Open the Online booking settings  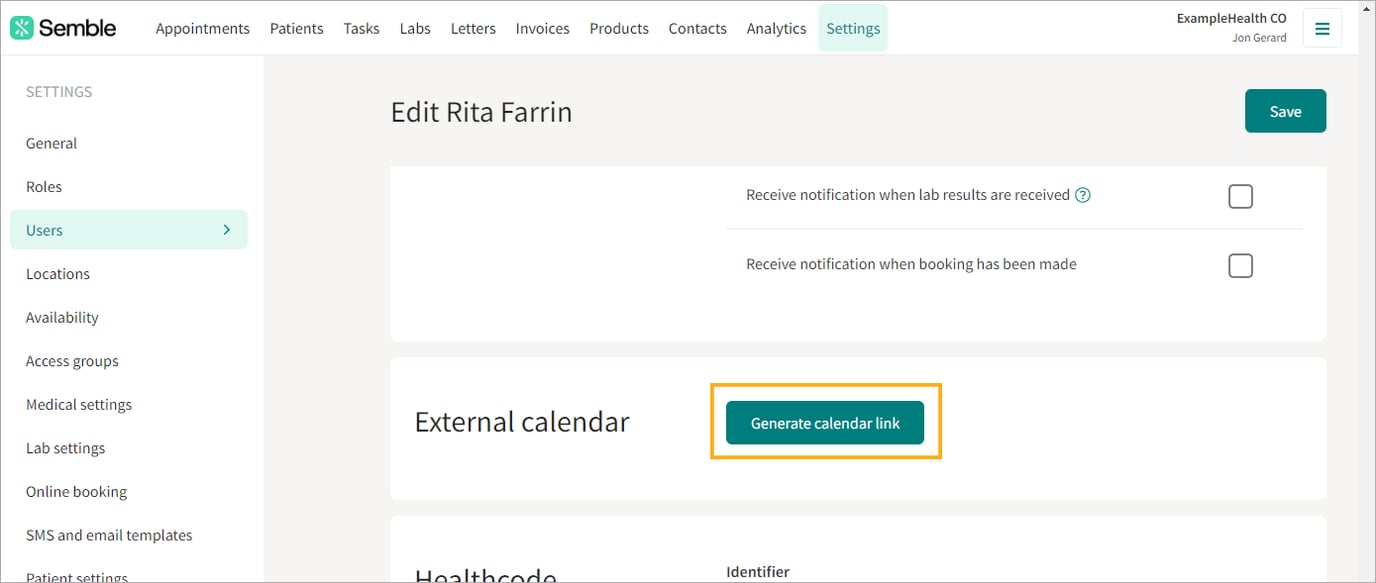coord(76,491)
